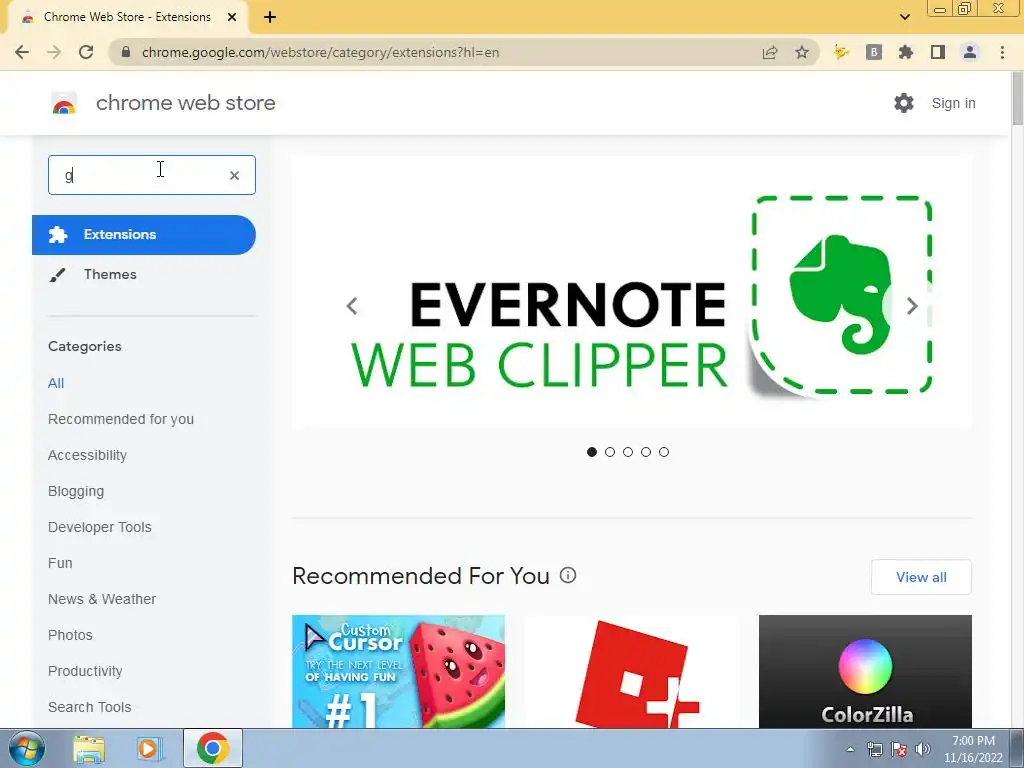Filter by All categories
Screen dimensions: 1024x768
[x=56, y=383]
